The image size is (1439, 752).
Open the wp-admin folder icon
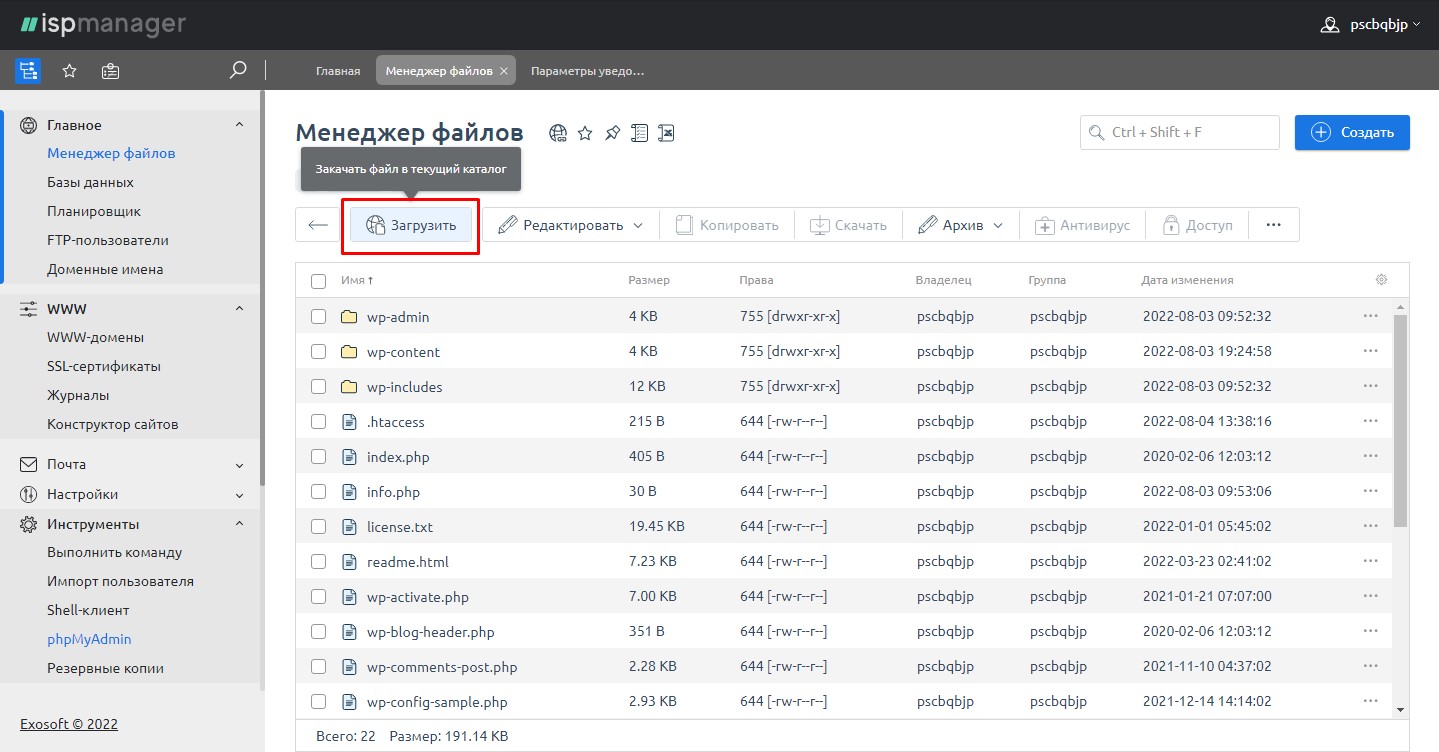click(349, 317)
